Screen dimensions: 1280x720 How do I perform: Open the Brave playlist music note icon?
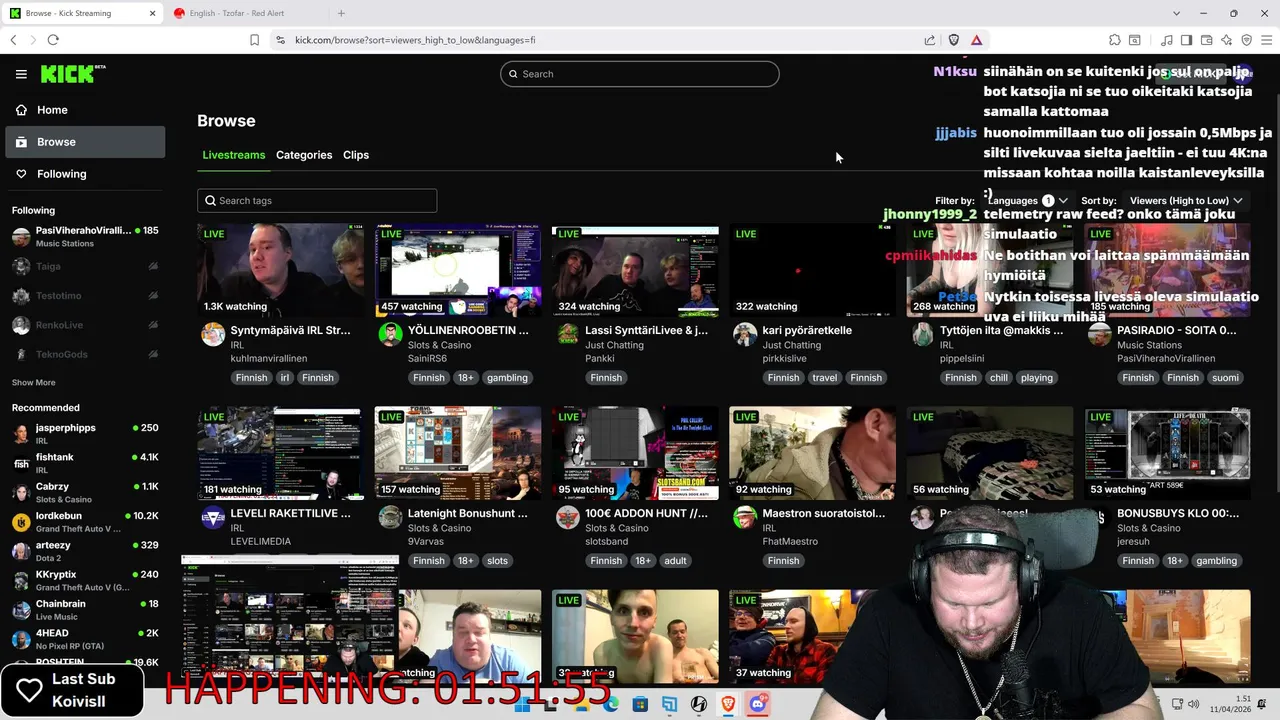click(1167, 40)
